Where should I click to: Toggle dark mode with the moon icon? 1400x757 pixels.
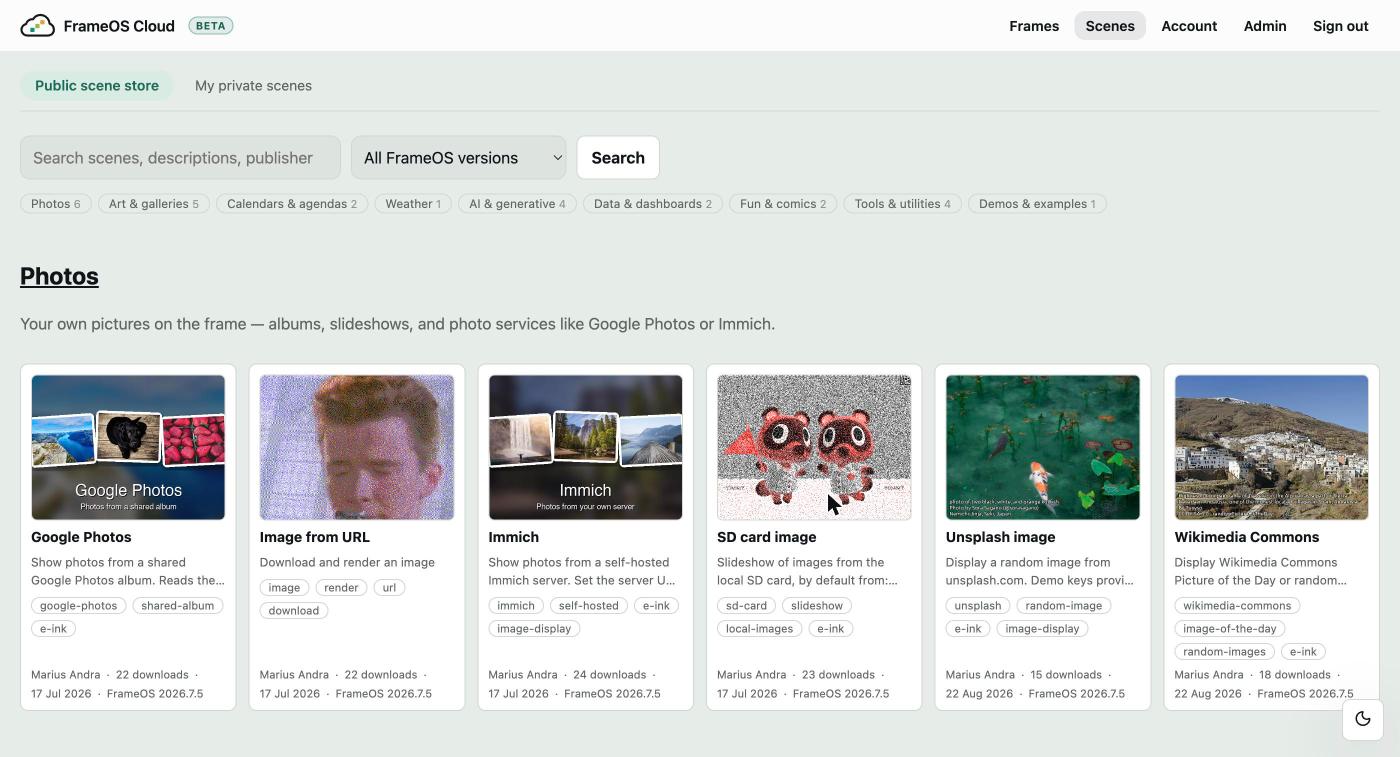tap(1362, 719)
